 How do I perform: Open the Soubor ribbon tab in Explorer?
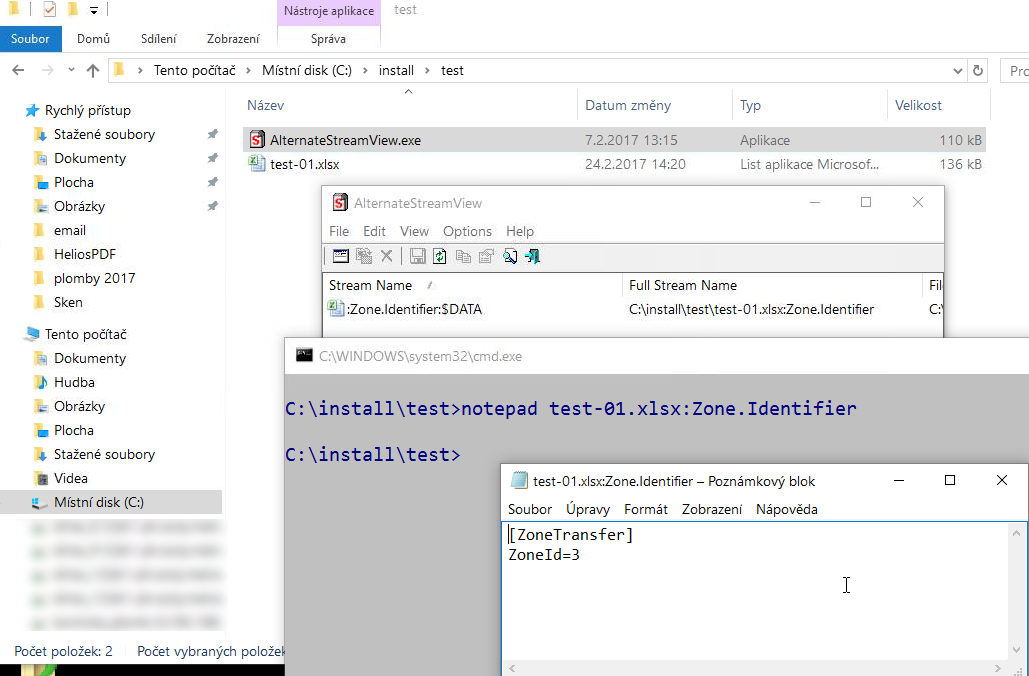point(30,39)
